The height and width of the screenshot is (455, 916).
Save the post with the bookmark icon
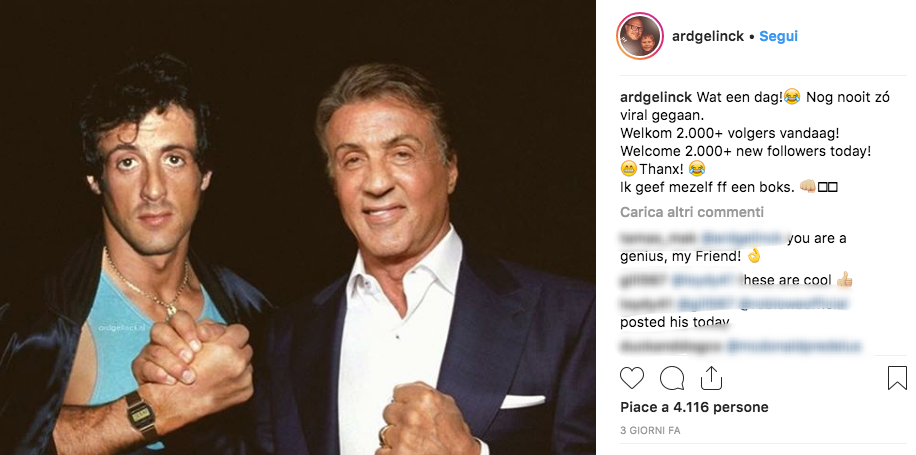click(897, 378)
